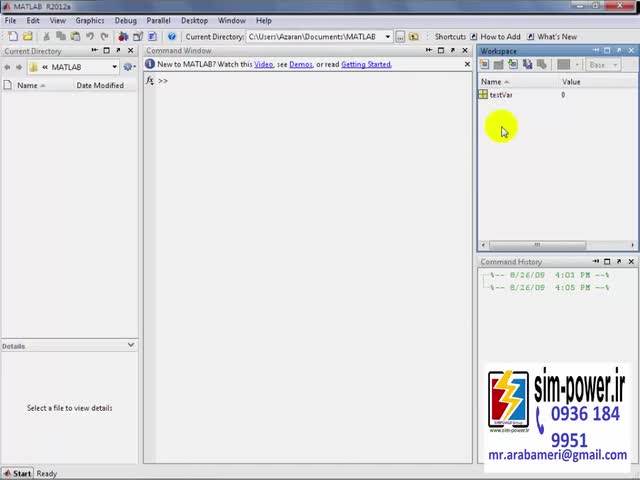Maximize the Command History panel
The width and height of the screenshot is (640, 480).
pos(607,261)
